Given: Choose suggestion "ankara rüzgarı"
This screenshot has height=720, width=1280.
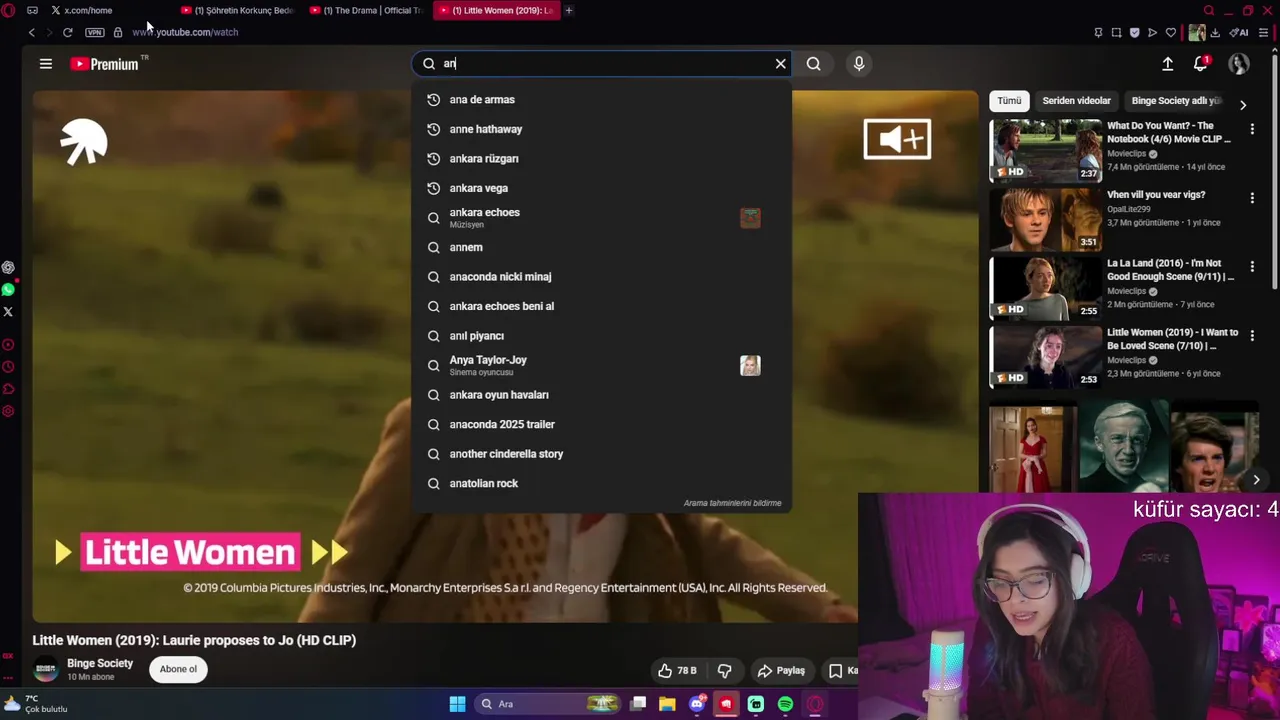Looking at the screenshot, I should pyautogui.click(x=601, y=159).
